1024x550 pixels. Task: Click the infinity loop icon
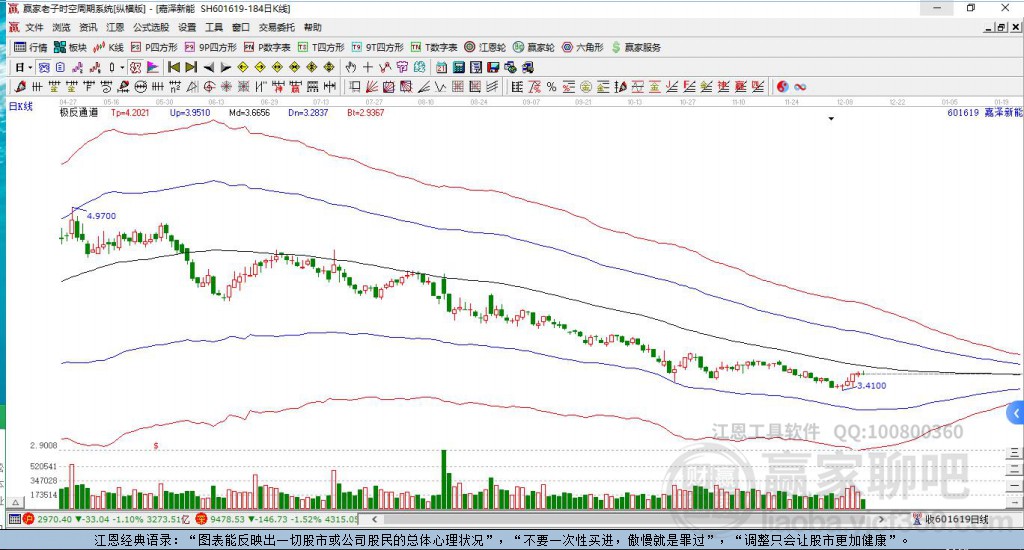click(800, 87)
